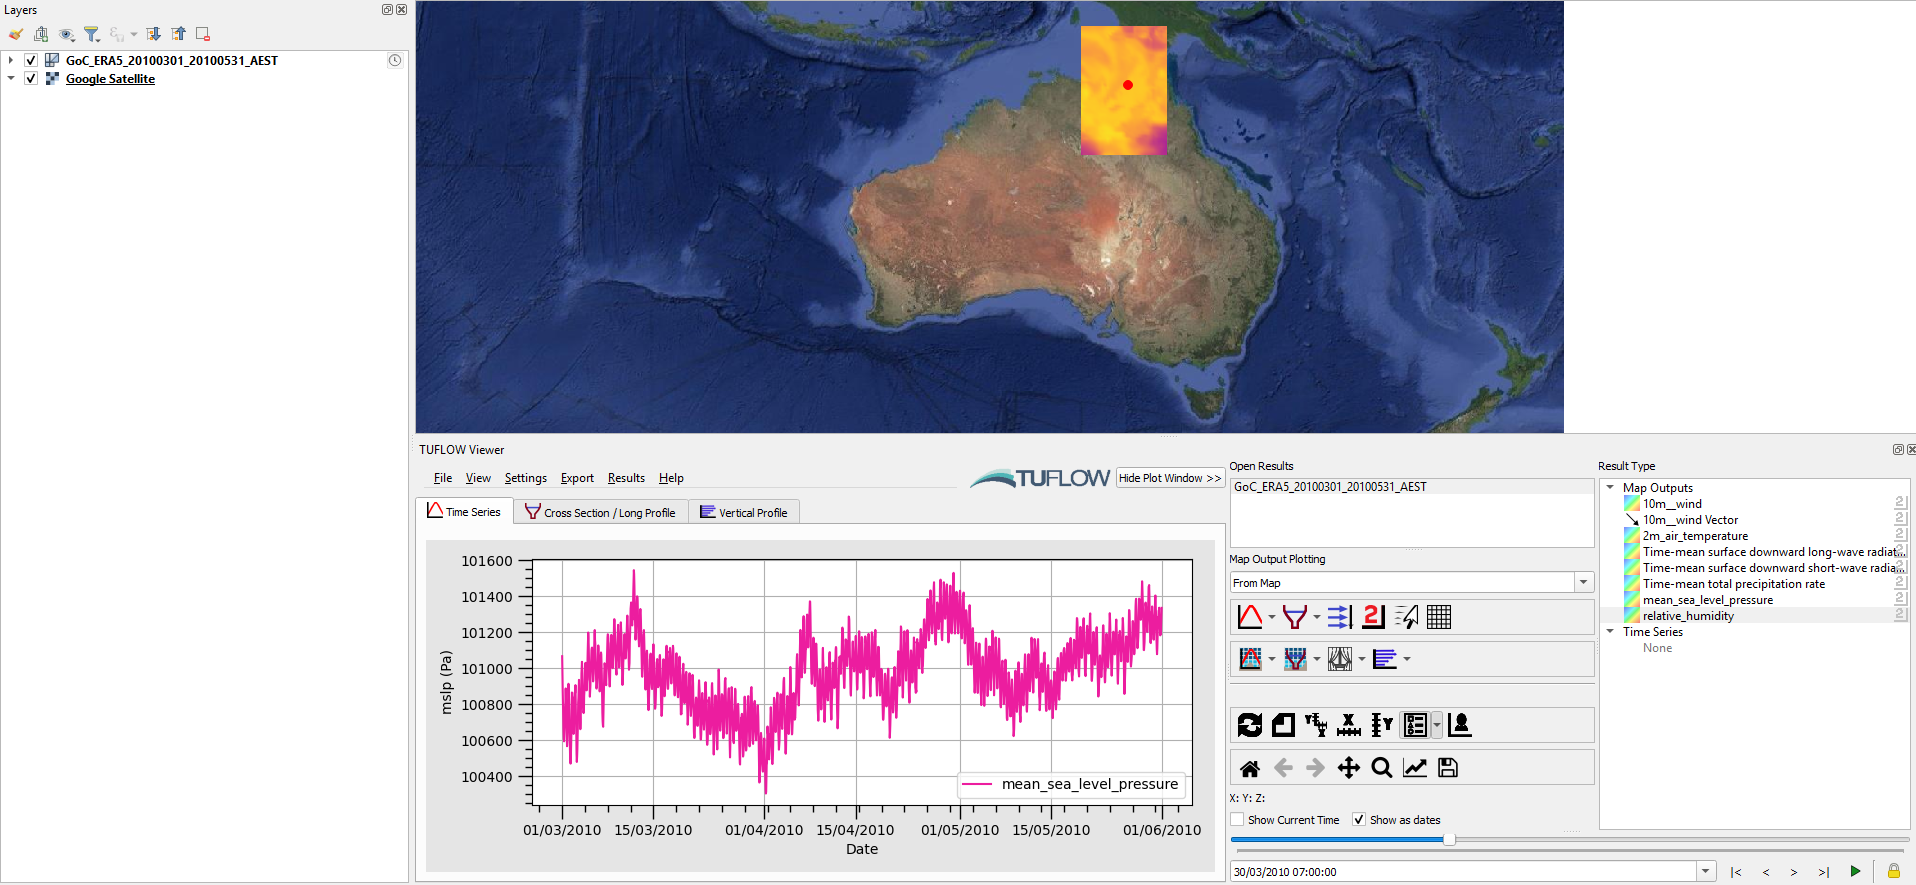Click the time series plotting tool icon

[1249, 617]
